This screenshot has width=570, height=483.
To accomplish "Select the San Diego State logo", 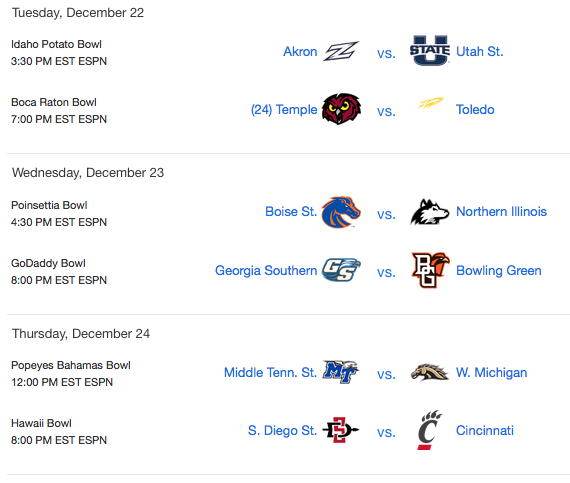I will point(341,430).
